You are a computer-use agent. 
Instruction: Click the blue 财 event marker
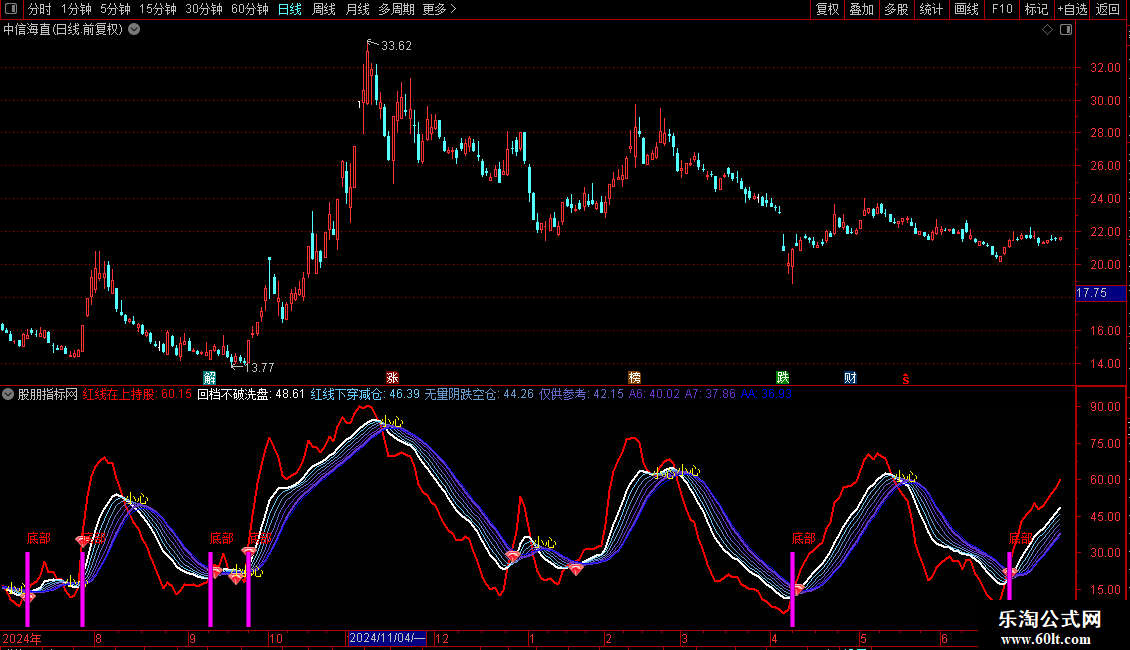[850, 378]
